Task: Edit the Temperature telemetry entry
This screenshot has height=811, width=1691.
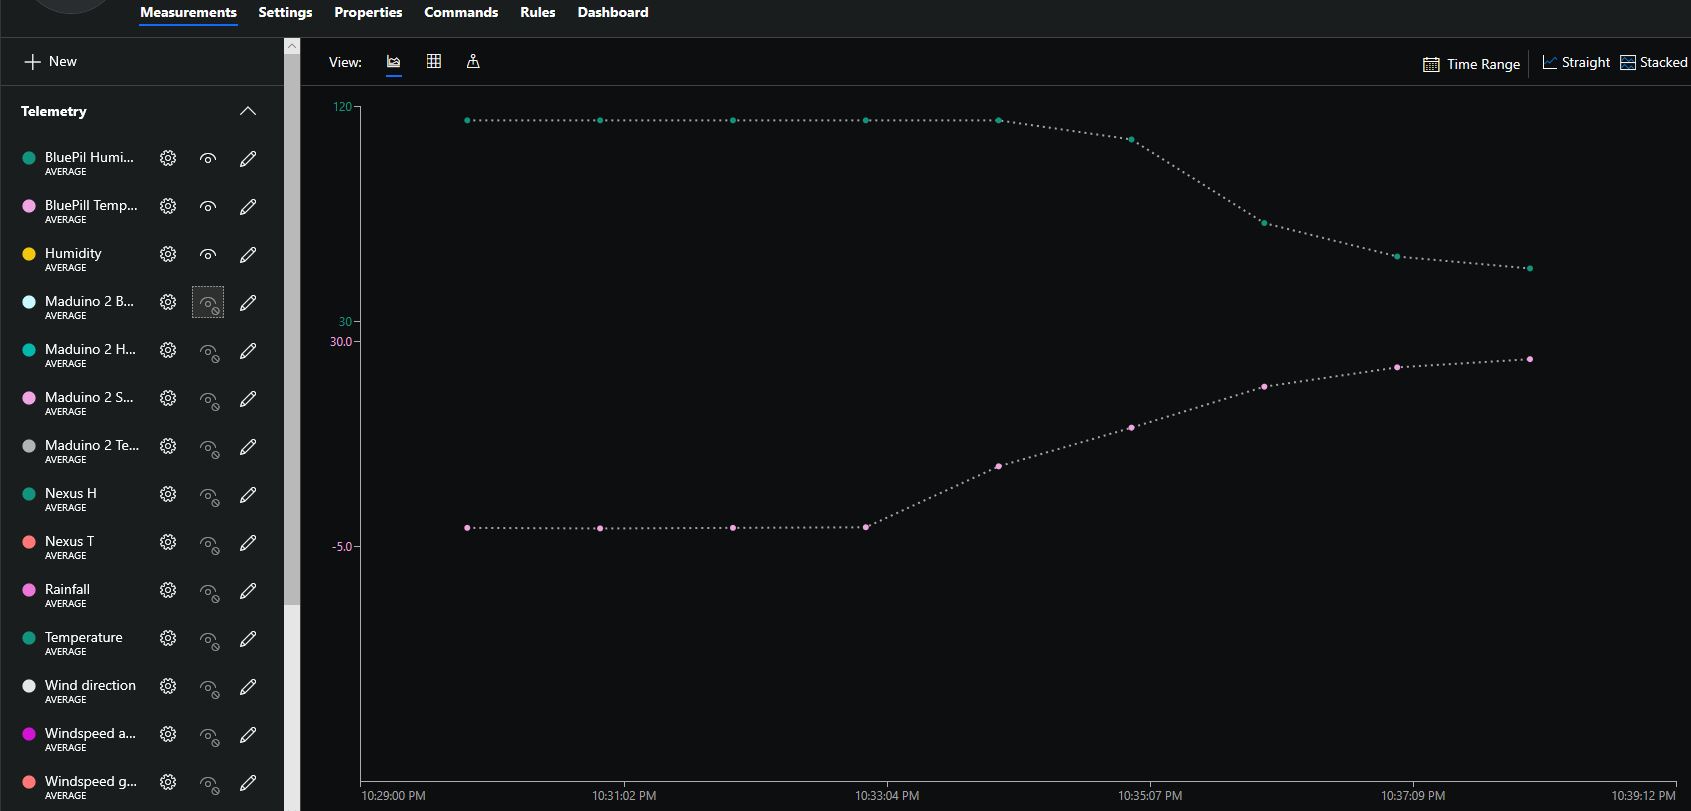Action: [x=248, y=638]
